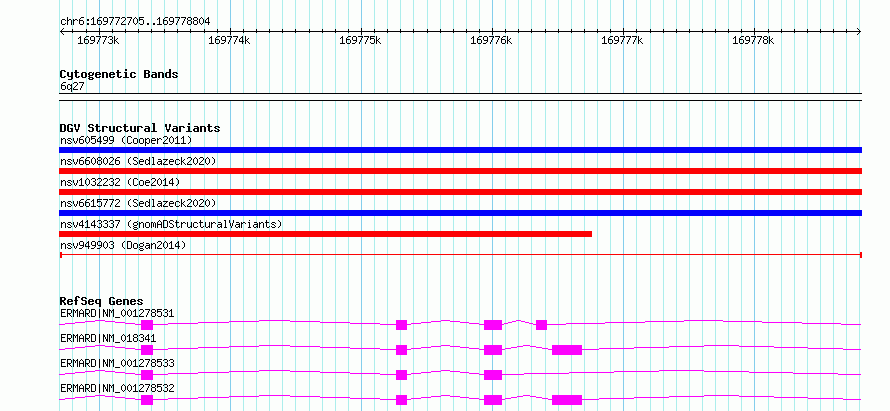Click the Cytogenetic Bands track heading
Image resolution: width=890 pixels, height=411 pixels.
[119, 74]
